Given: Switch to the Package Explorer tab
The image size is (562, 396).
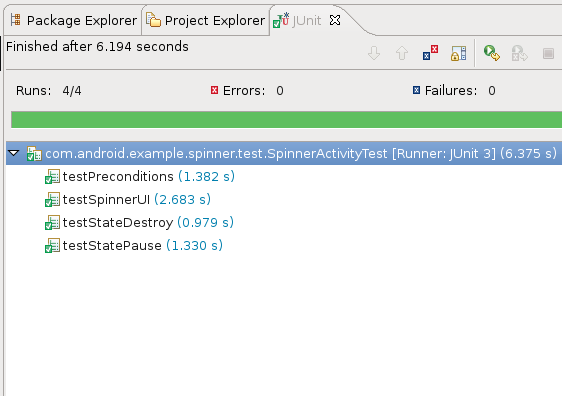Looking at the screenshot, I should point(73,20).
